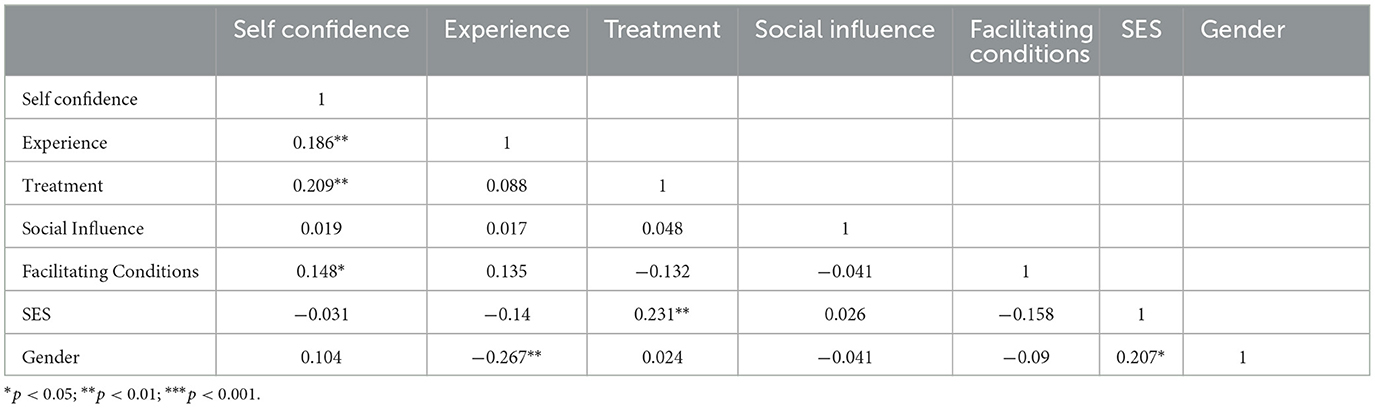
Task: Click the Treatment column header
Action: pyautogui.click(x=662, y=30)
